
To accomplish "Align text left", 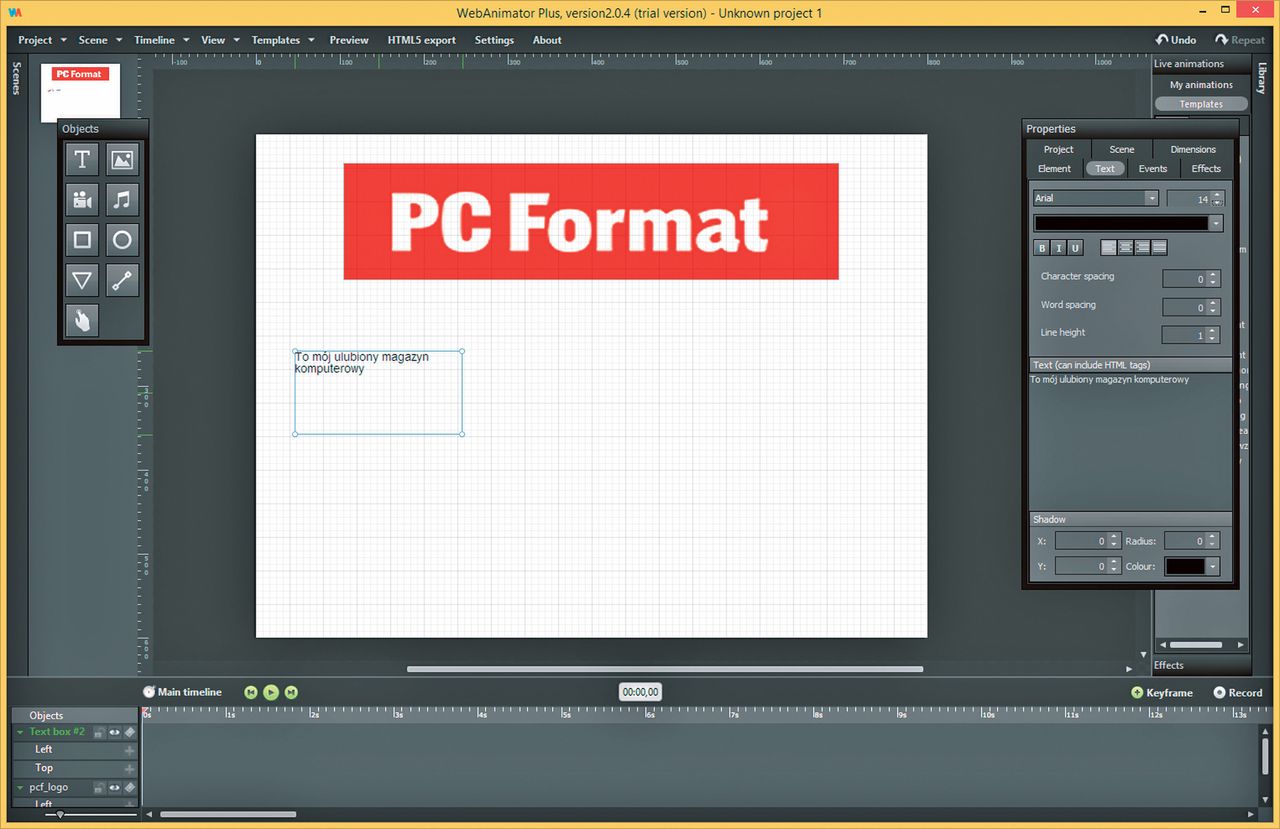I will pos(1109,248).
